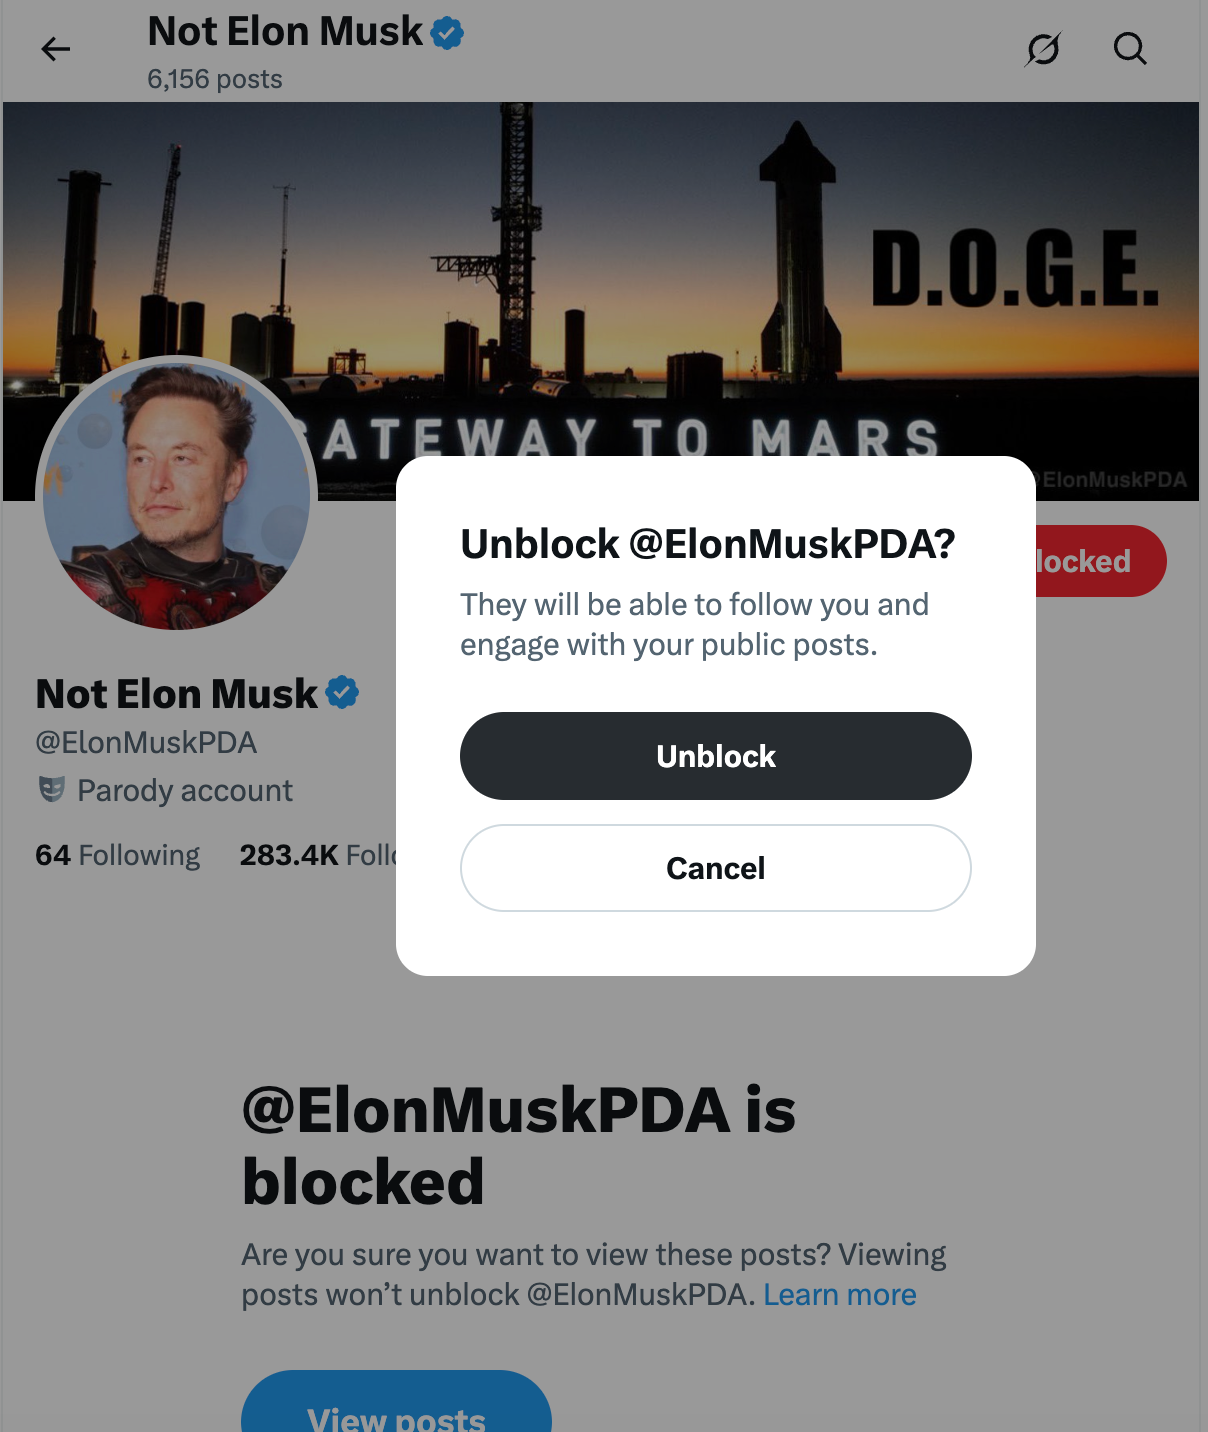
Task: Open the Learn more link
Action: tap(840, 1294)
